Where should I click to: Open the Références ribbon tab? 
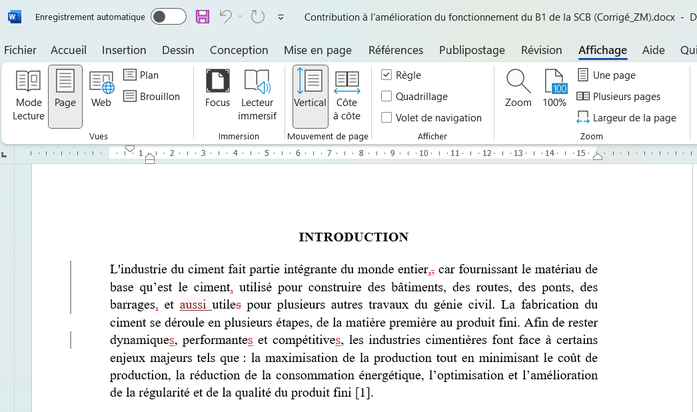402,50
